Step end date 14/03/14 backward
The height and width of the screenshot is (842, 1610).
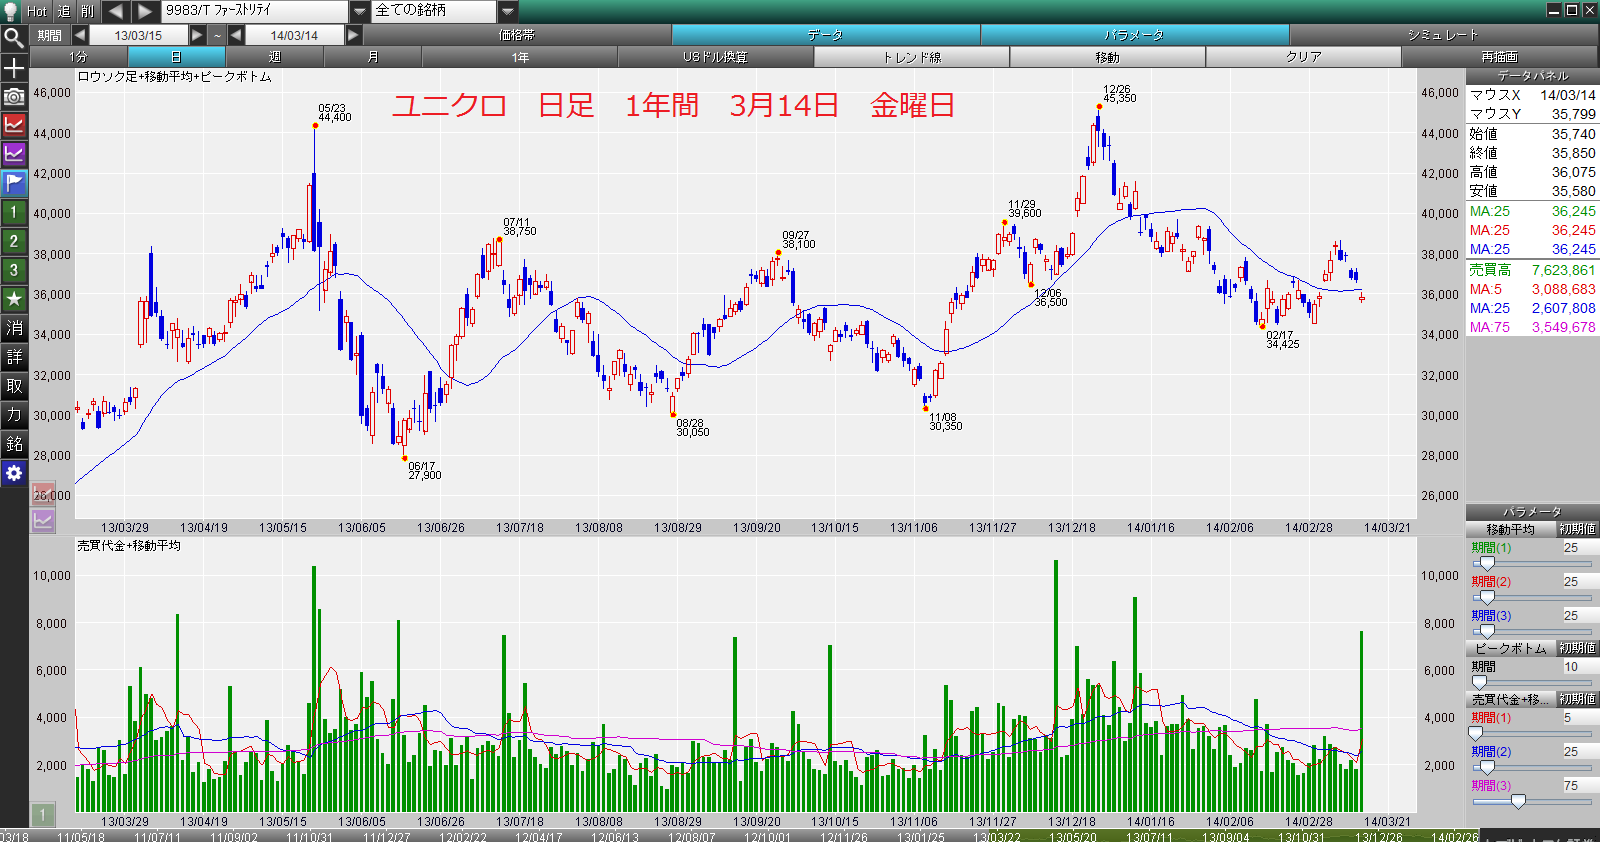236,35
